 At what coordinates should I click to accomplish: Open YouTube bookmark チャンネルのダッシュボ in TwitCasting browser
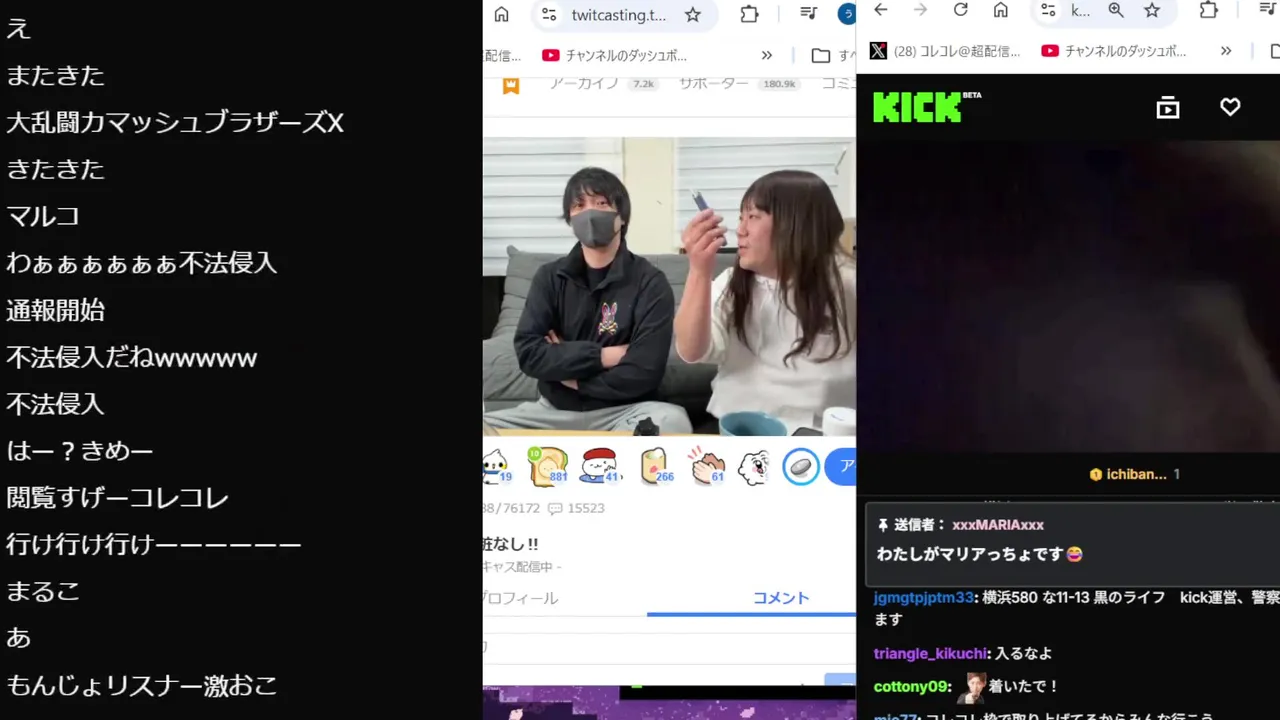pyautogui.click(x=614, y=55)
